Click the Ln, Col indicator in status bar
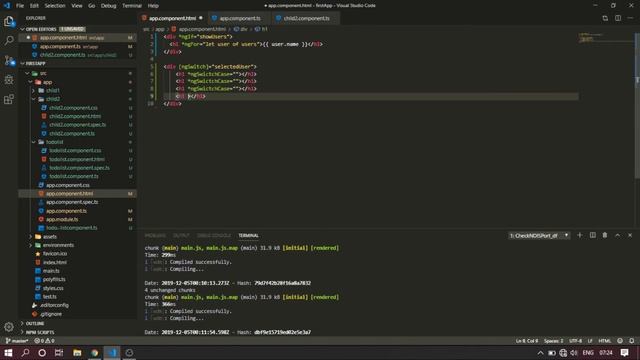The width and height of the screenshot is (640, 360). pyautogui.click(x=527, y=340)
